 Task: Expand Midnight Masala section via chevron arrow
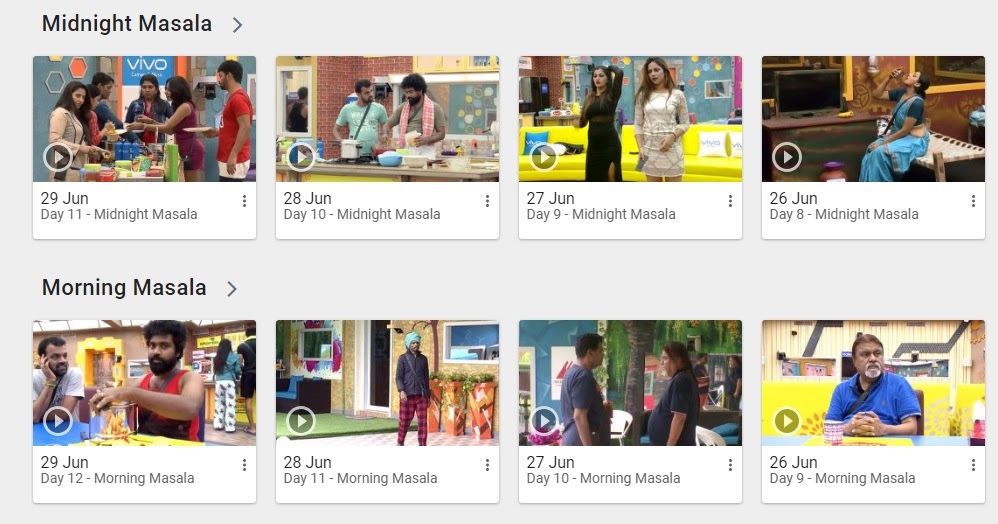pos(237,25)
